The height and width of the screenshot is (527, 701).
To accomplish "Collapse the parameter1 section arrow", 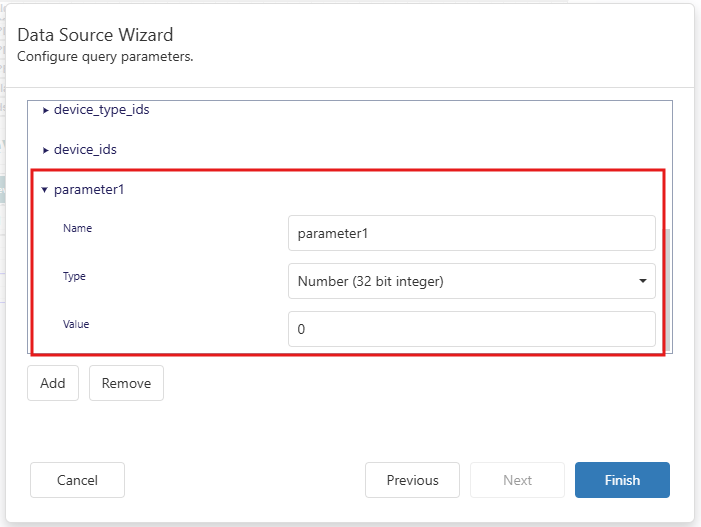I will coord(45,190).
